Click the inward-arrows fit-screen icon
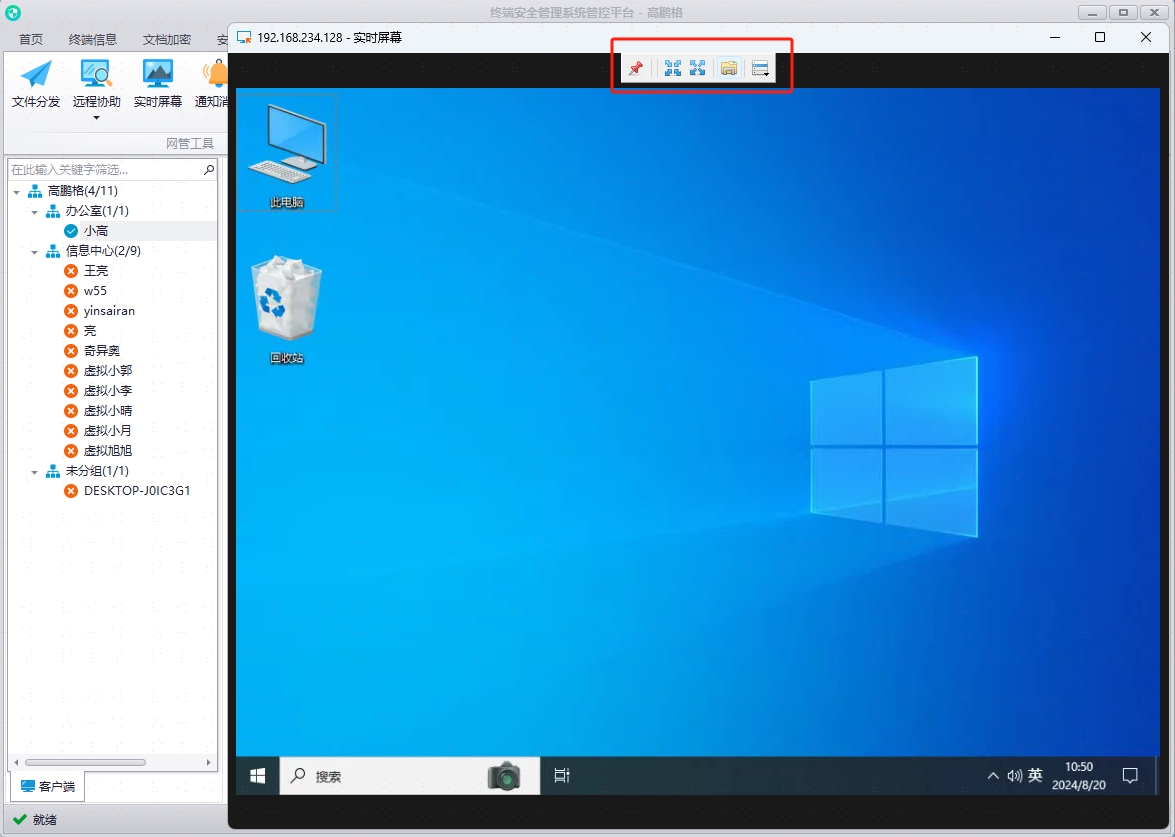Viewport: 1175px width, 837px height. pyautogui.click(x=673, y=68)
